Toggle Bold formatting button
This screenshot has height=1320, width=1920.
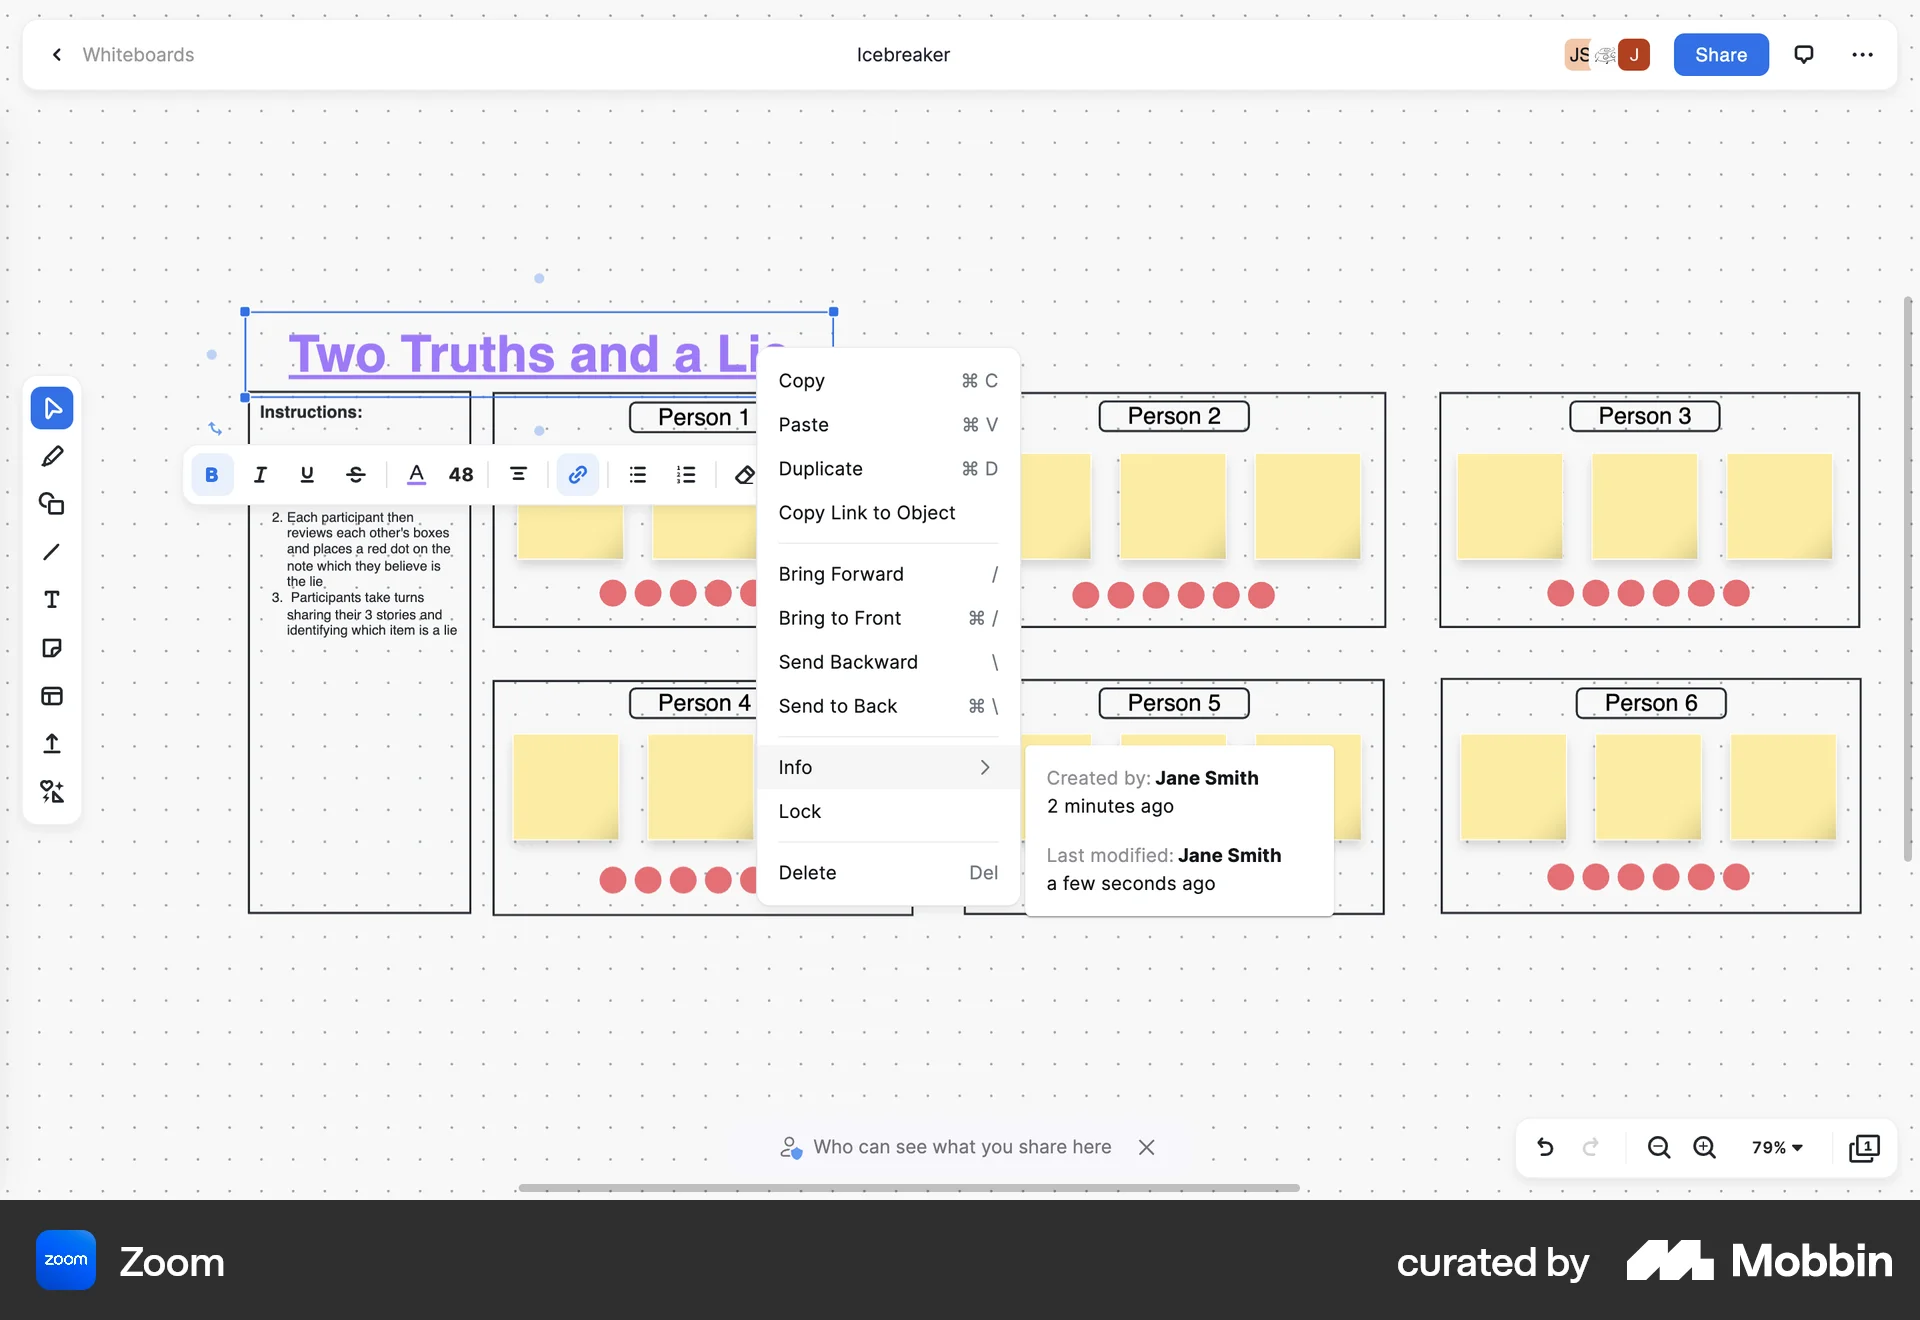212,475
